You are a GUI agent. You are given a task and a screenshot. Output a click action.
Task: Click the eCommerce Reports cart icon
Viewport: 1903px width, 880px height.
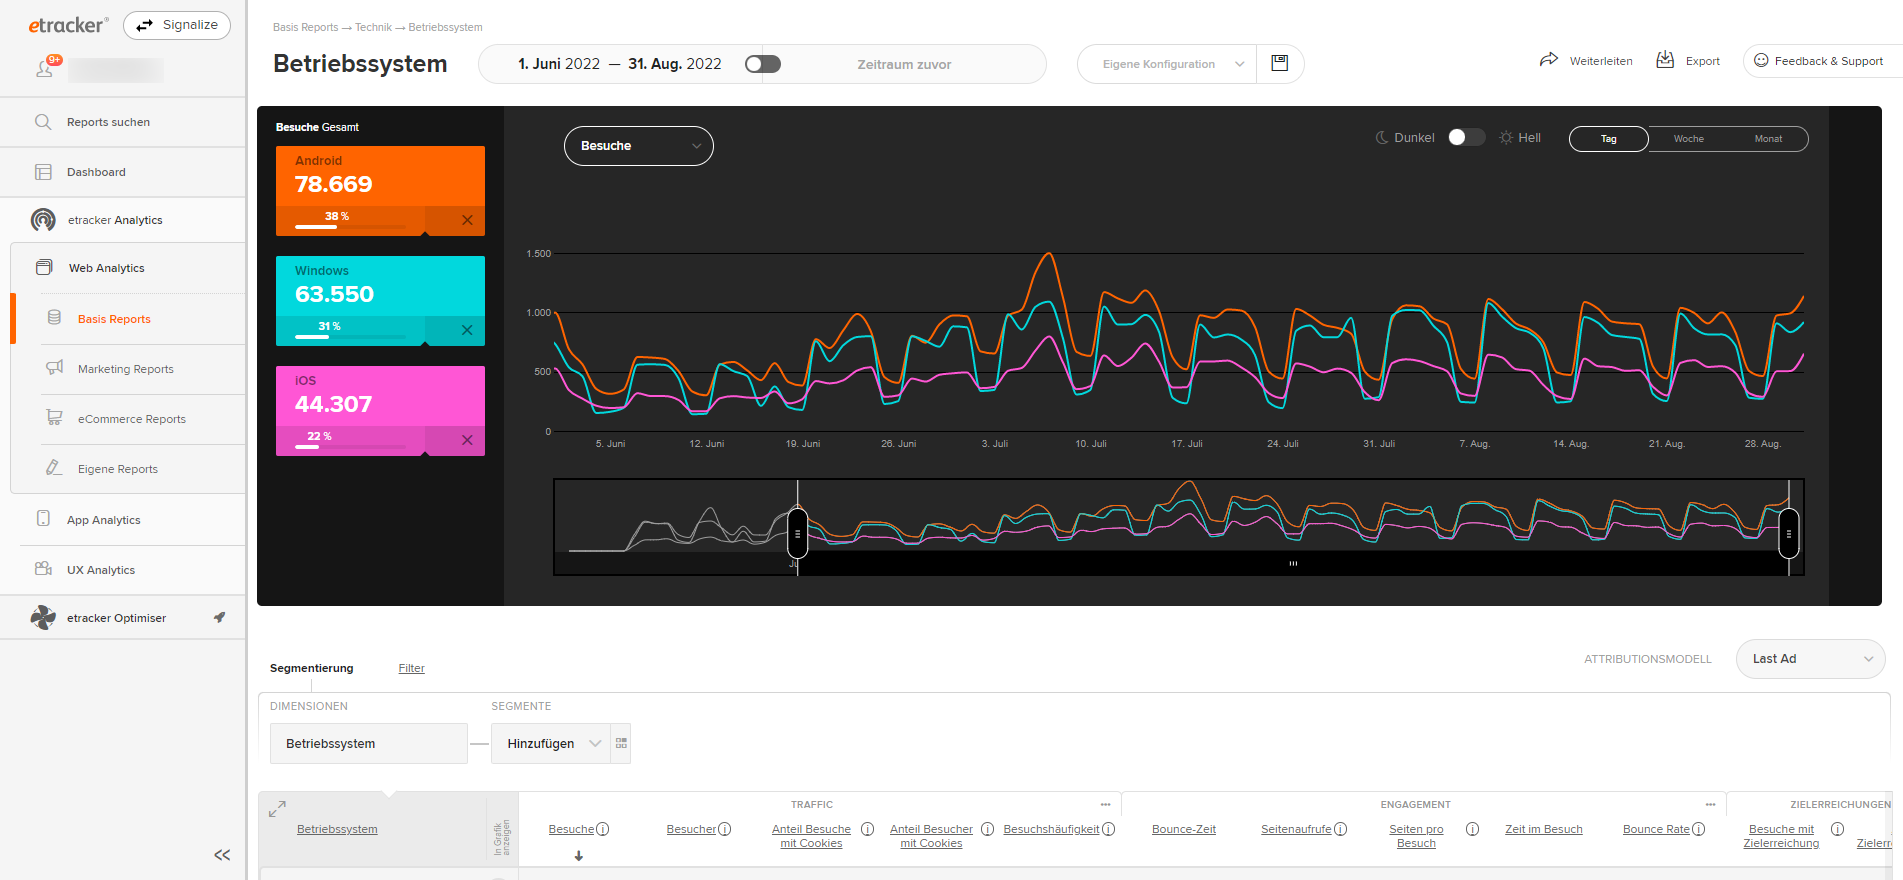[55, 418]
